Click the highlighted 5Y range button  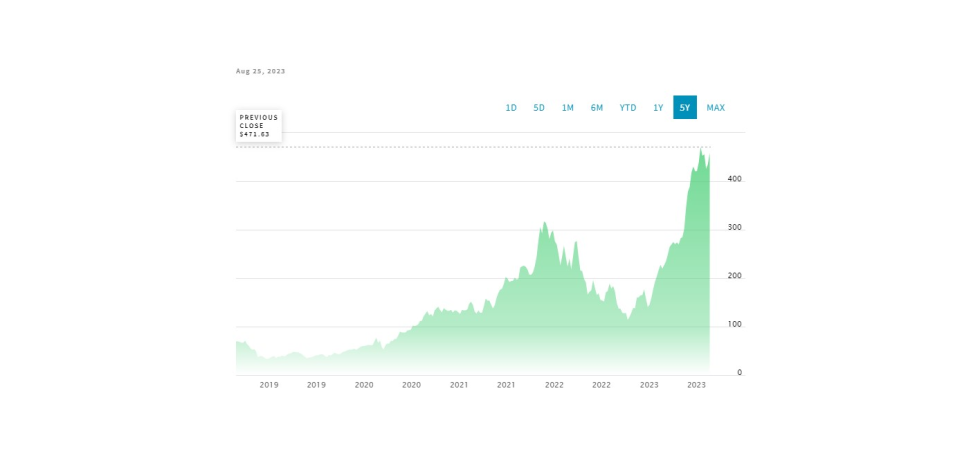point(685,108)
